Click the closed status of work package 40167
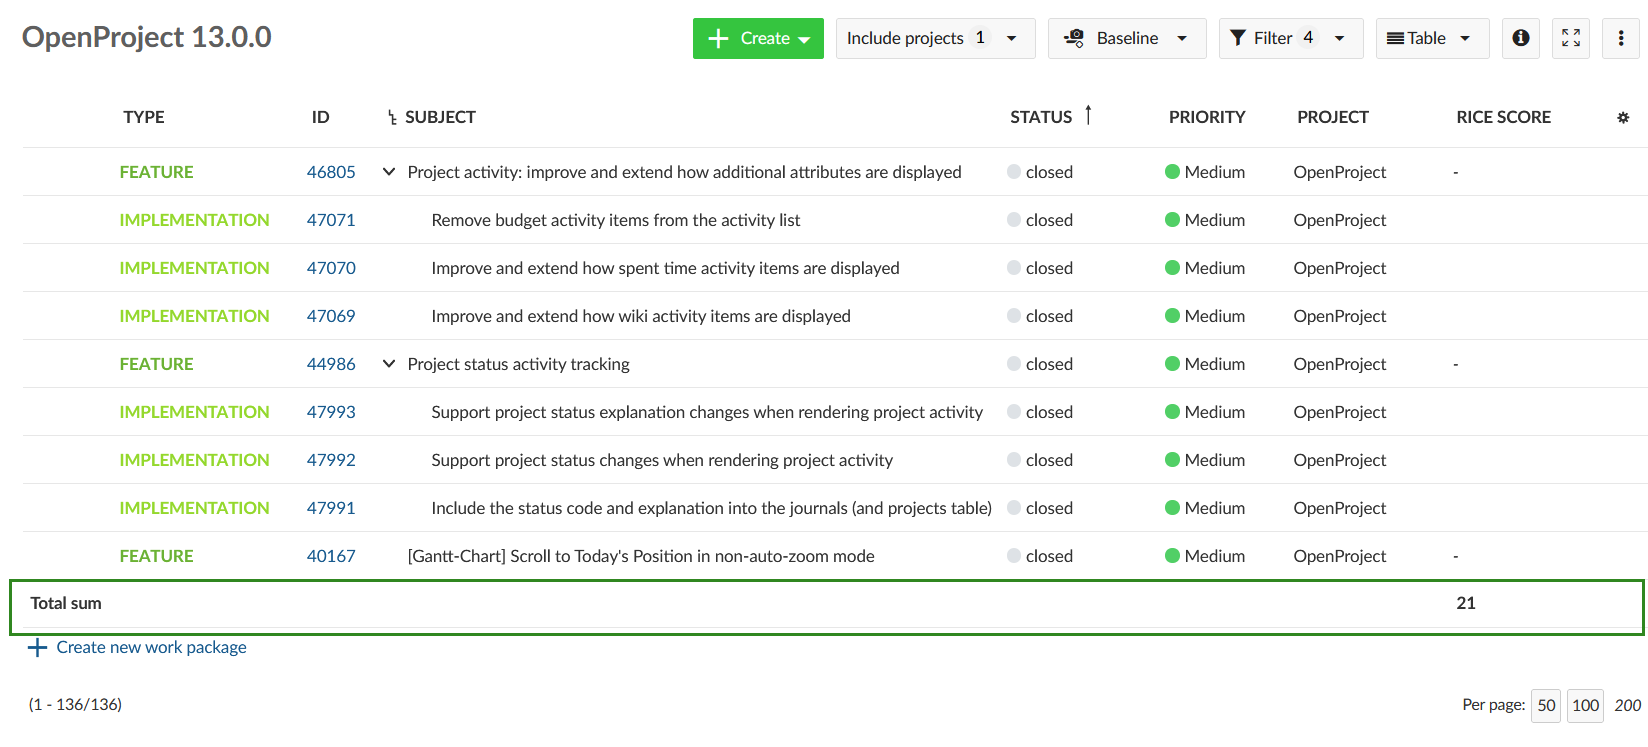Image resolution: width=1648 pixels, height=747 pixels. (1048, 556)
